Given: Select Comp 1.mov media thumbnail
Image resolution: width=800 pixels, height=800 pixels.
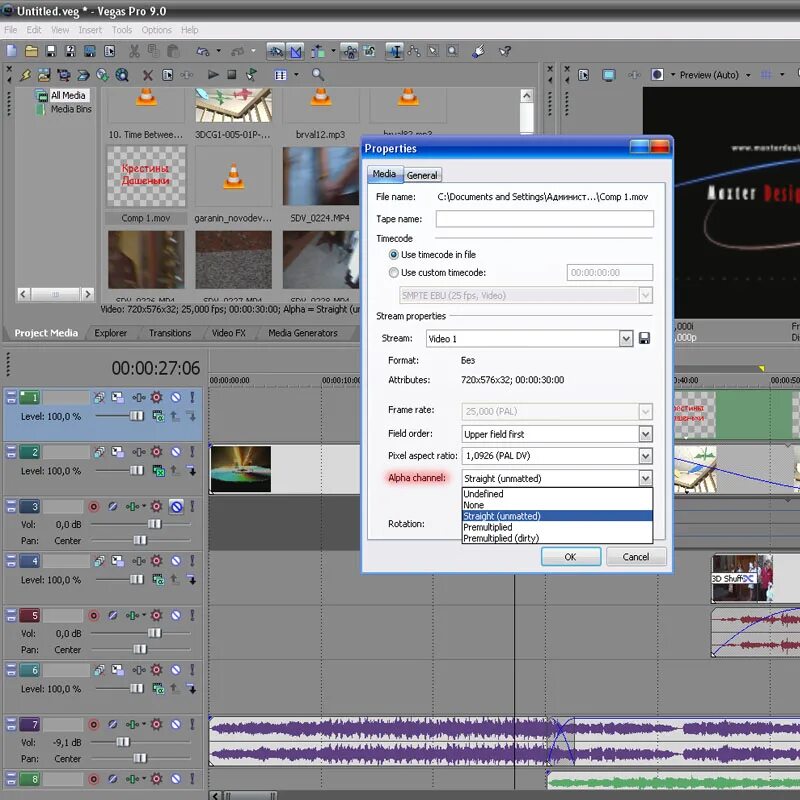Looking at the screenshot, I should click(146, 177).
